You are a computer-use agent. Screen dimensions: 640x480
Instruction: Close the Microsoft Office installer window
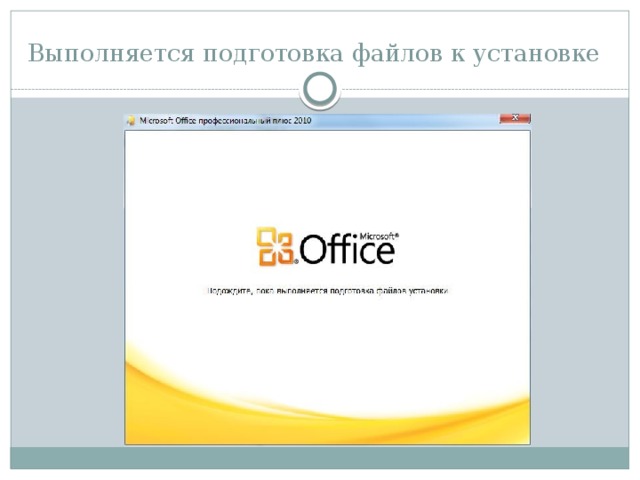[x=515, y=118]
